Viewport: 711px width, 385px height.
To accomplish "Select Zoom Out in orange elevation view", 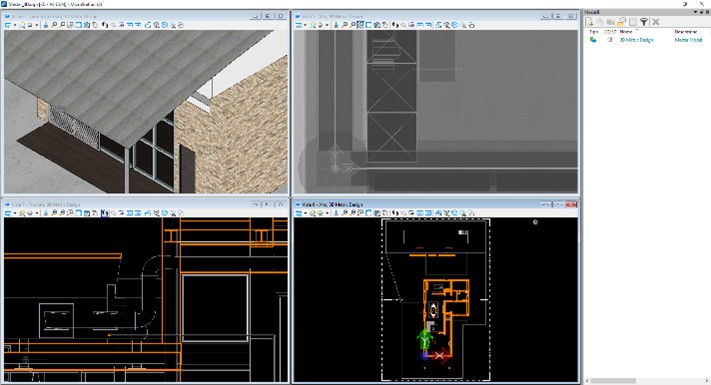I will [x=62, y=212].
